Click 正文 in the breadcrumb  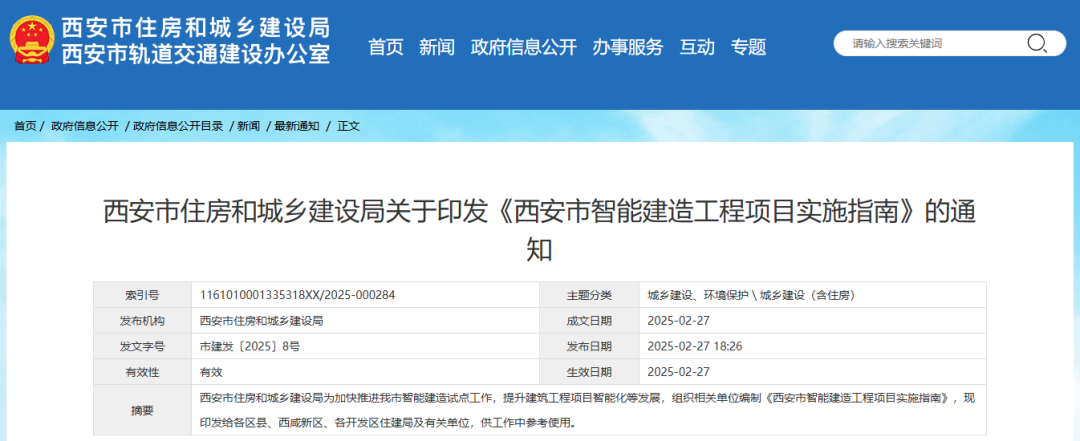349,126
